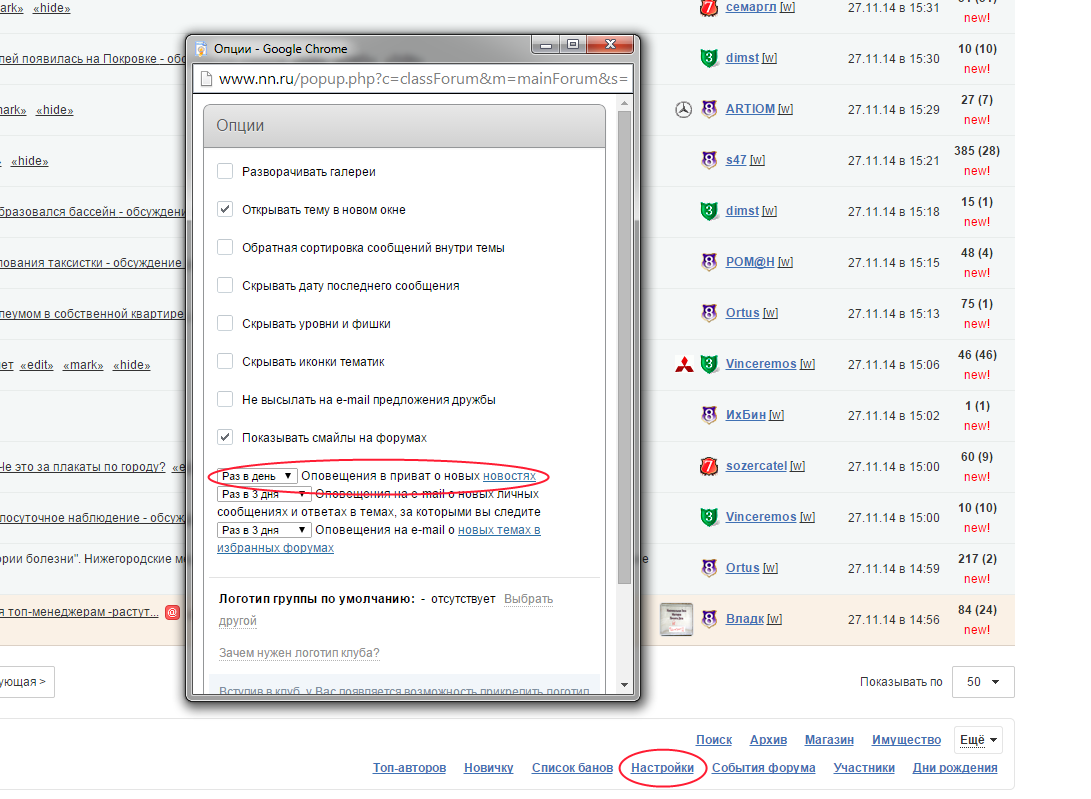The width and height of the screenshot is (1091, 799).
Task: Check Скрывать иконки тематик option
Action: (225, 361)
